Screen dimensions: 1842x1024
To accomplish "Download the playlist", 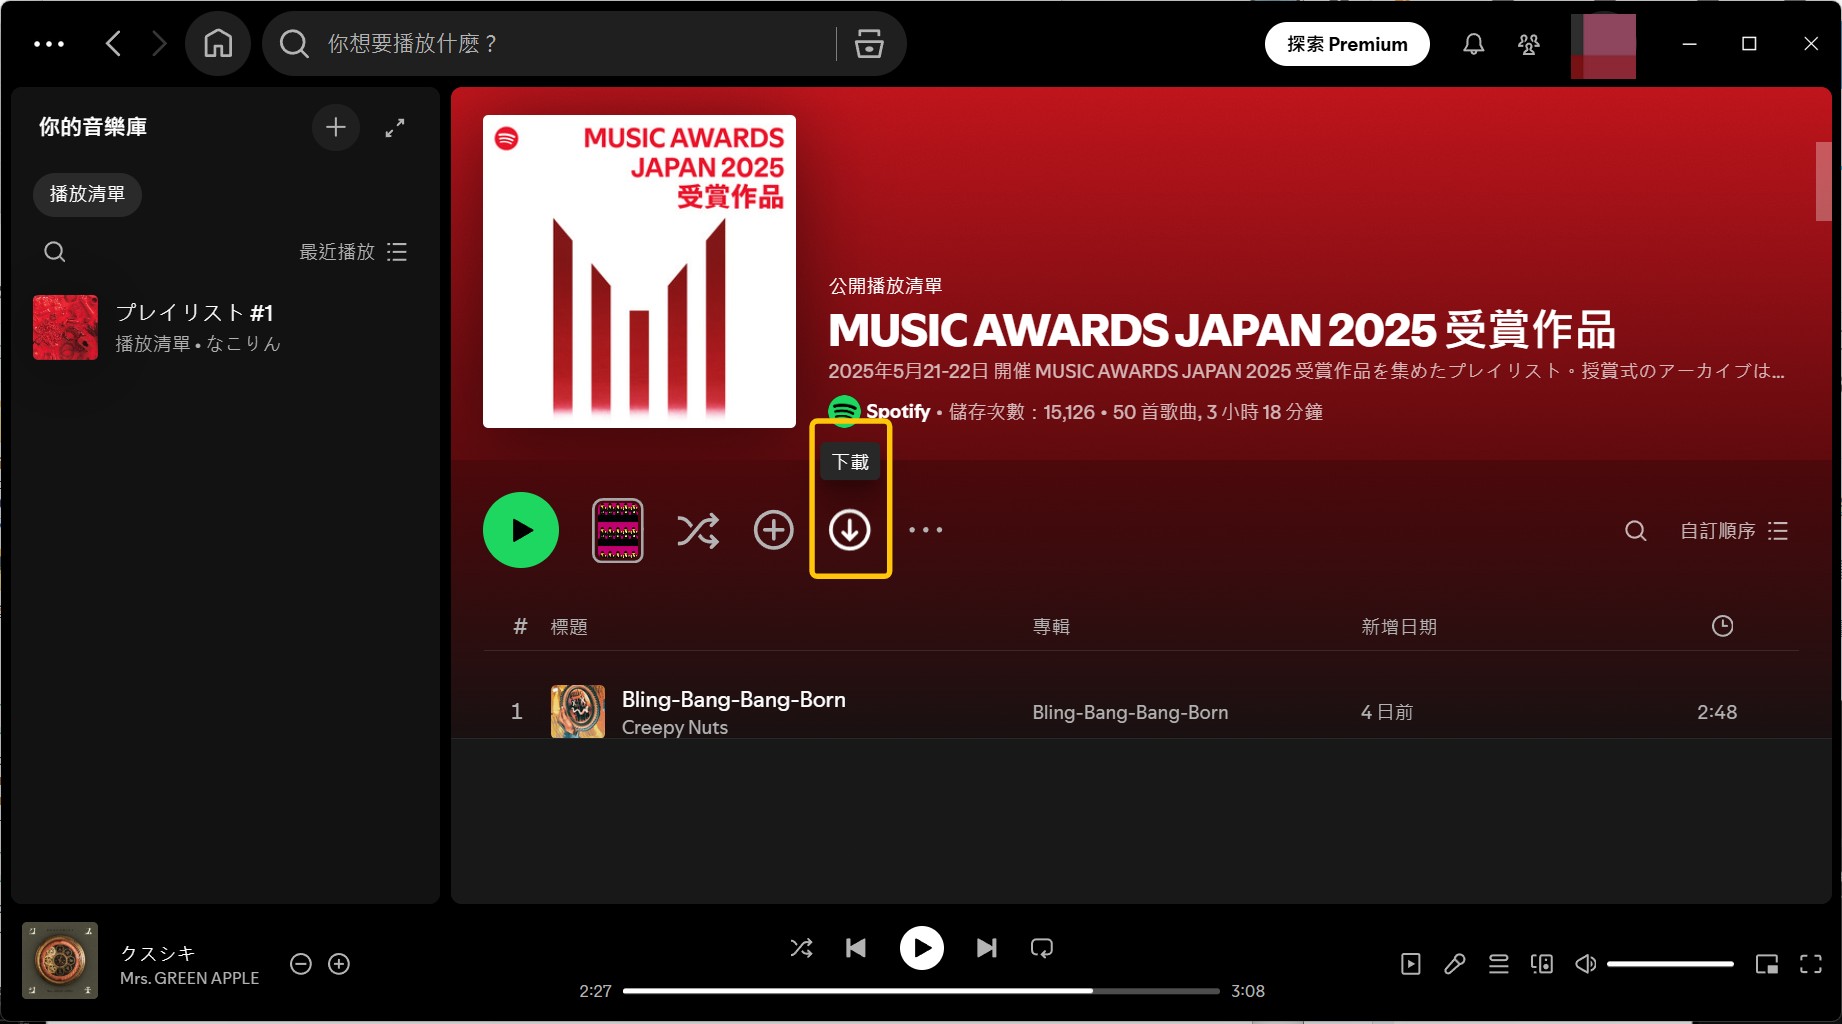I will tap(850, 530).
